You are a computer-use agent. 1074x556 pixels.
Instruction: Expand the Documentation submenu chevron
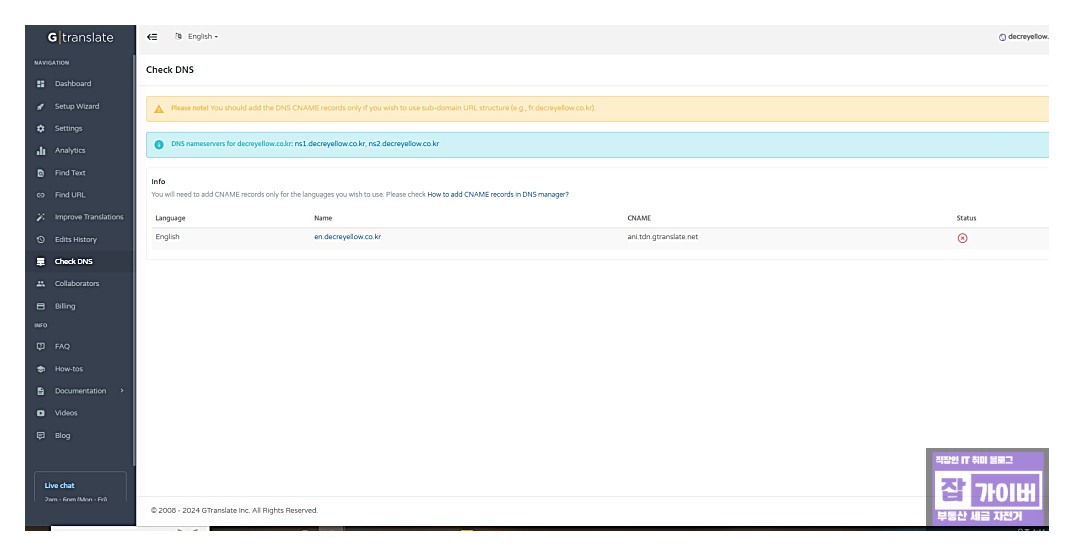[122, 391]
